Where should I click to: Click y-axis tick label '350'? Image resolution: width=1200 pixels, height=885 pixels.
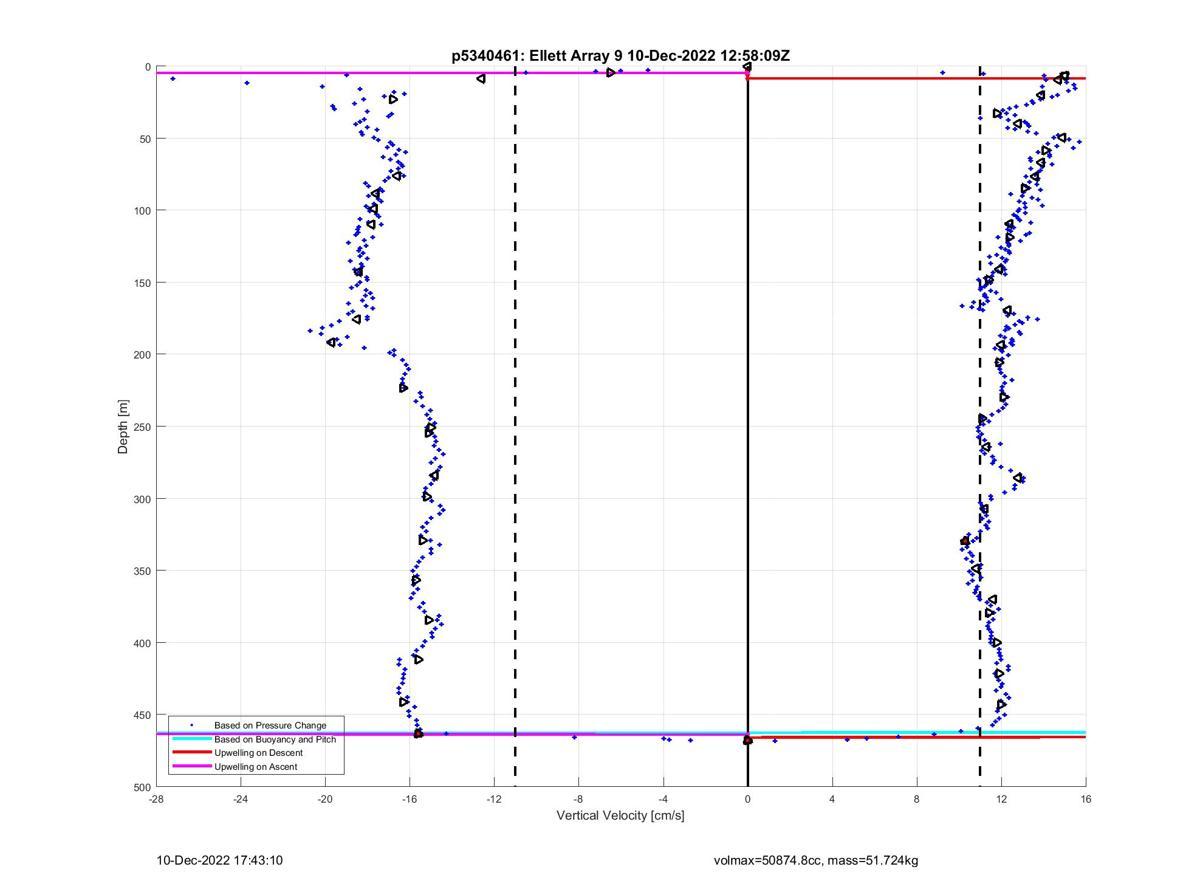[x=141, y=571]
